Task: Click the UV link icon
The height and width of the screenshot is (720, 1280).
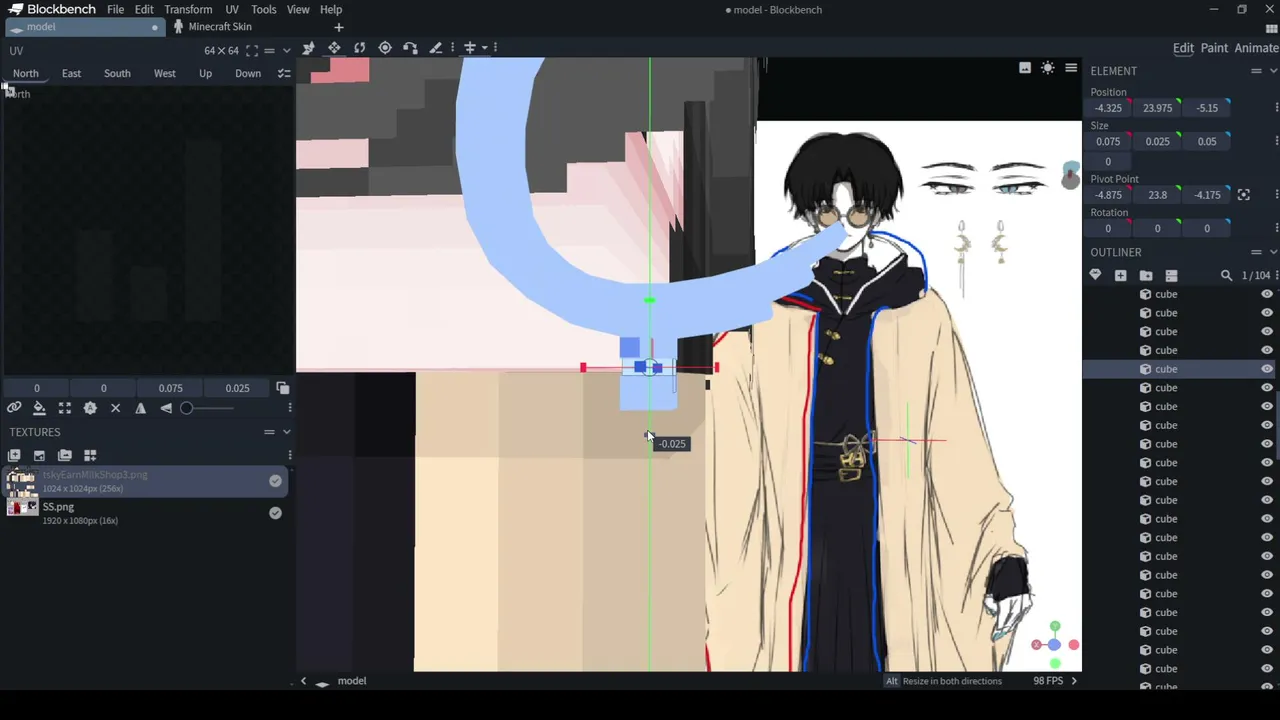Action: tap(14, 408)
